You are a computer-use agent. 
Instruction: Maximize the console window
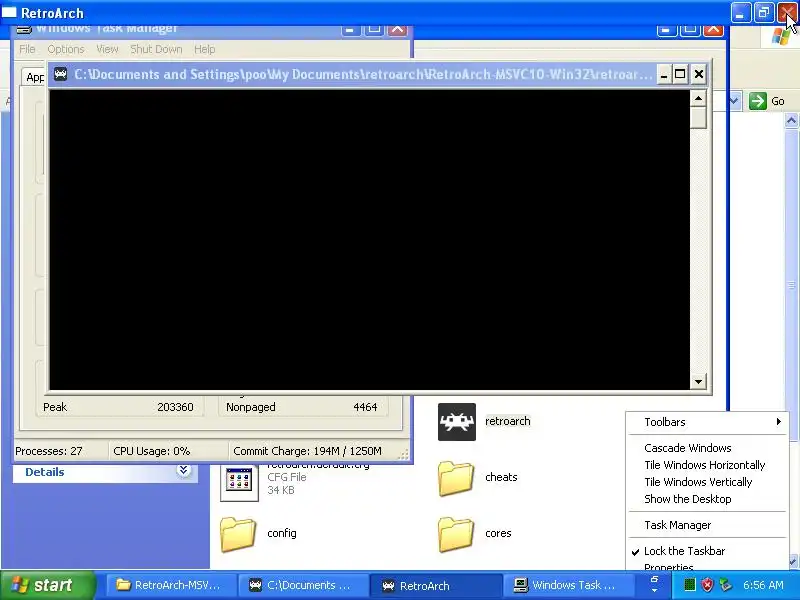[x=680, y=74]
